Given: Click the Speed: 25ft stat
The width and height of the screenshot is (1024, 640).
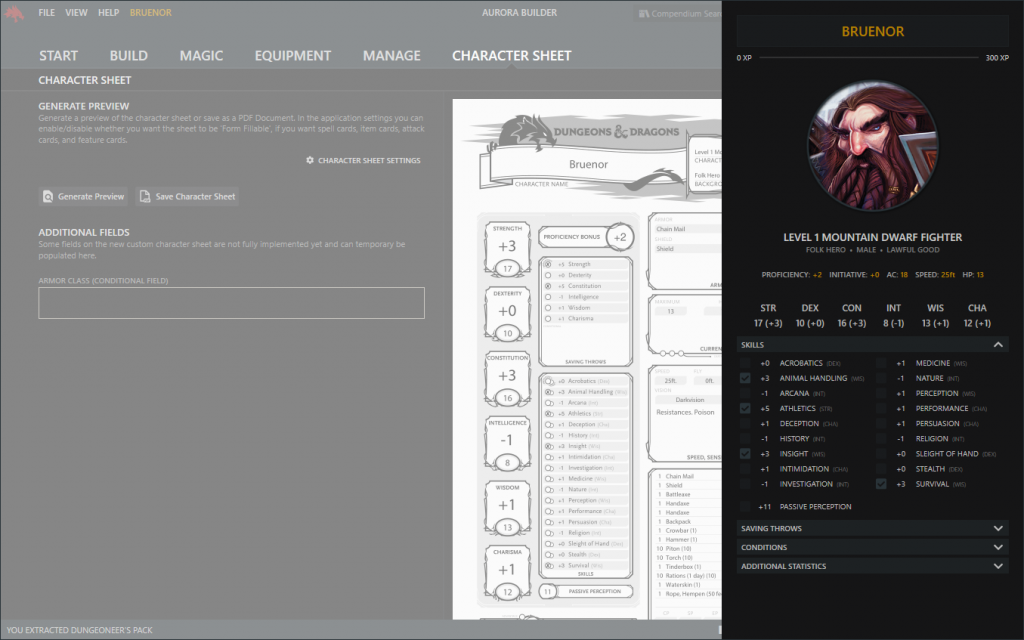Looking at the screenshot, I should click(935, 275).
